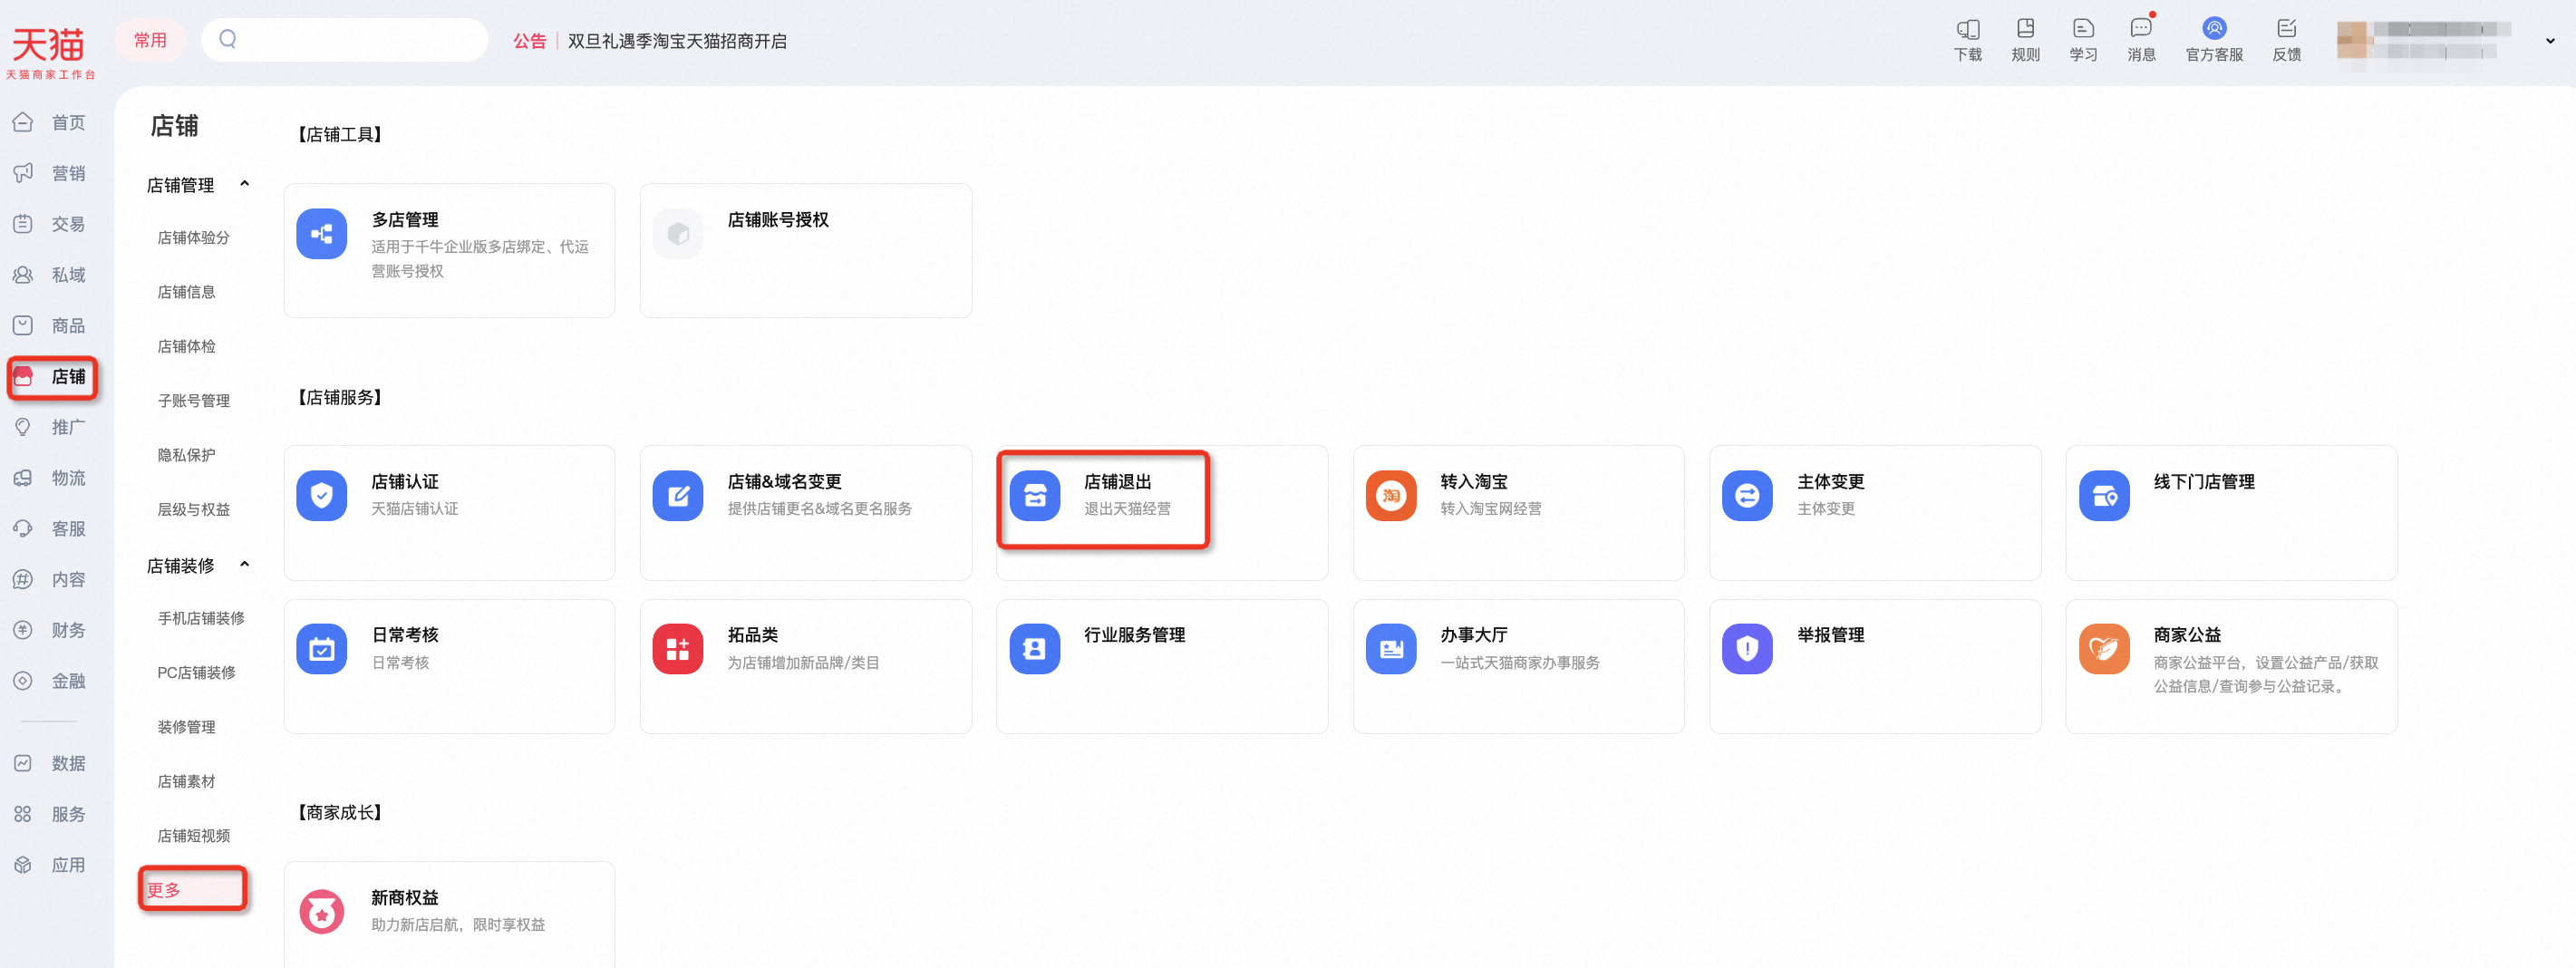Open 推广 in the sidebar
The width and height of the screenshot is (2576, 968).
[x=50, y=427]
